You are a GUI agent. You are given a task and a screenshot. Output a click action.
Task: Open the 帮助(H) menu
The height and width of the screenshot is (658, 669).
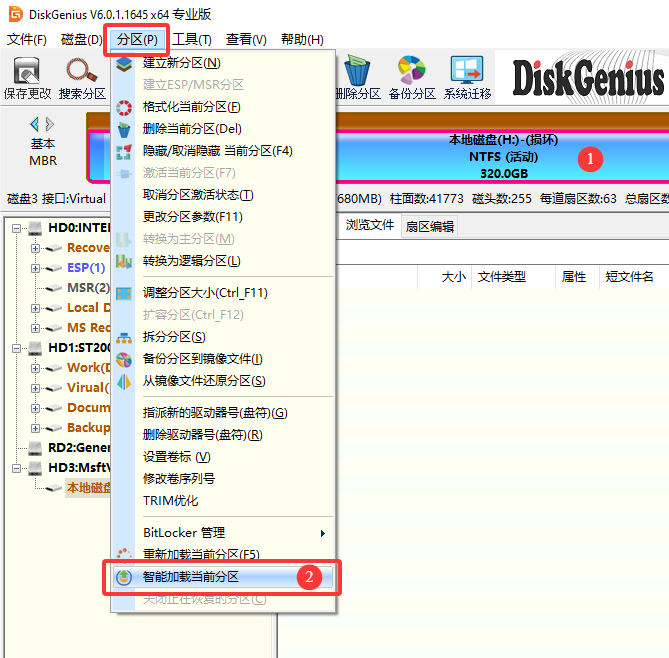click(302, 40)
